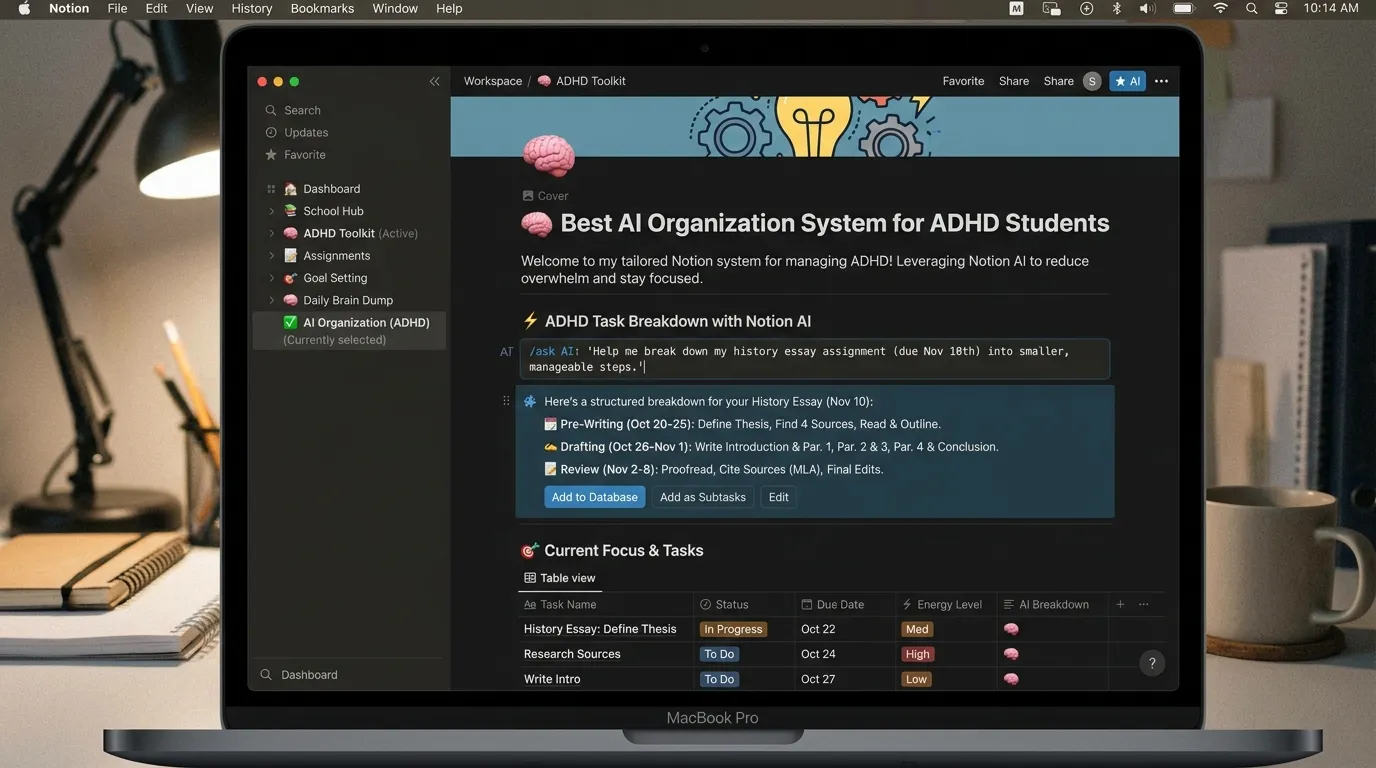Click the drag-handle grid icon beside Dashboard
The image size is (1376, 768).
pyautogui.click(x=271, y=189)
